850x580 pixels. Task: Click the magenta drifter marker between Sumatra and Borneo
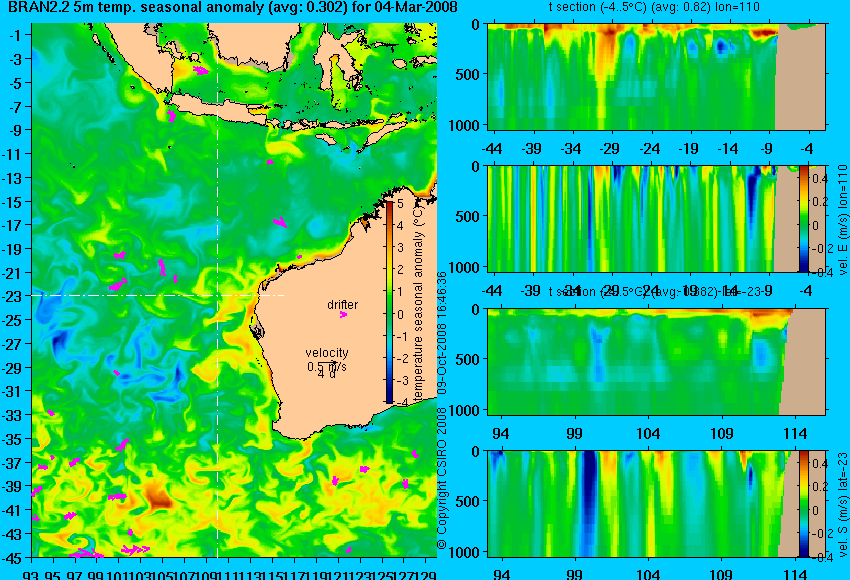201,70
